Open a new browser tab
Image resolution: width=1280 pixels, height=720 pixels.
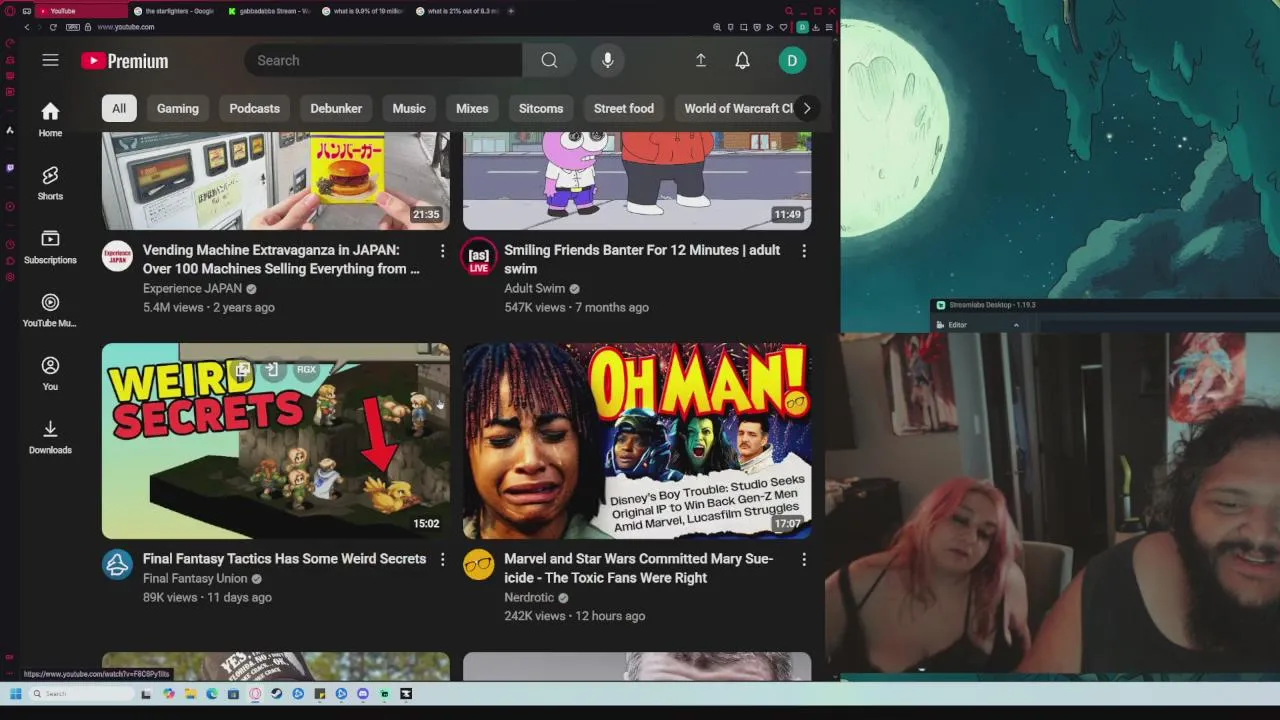511,11
